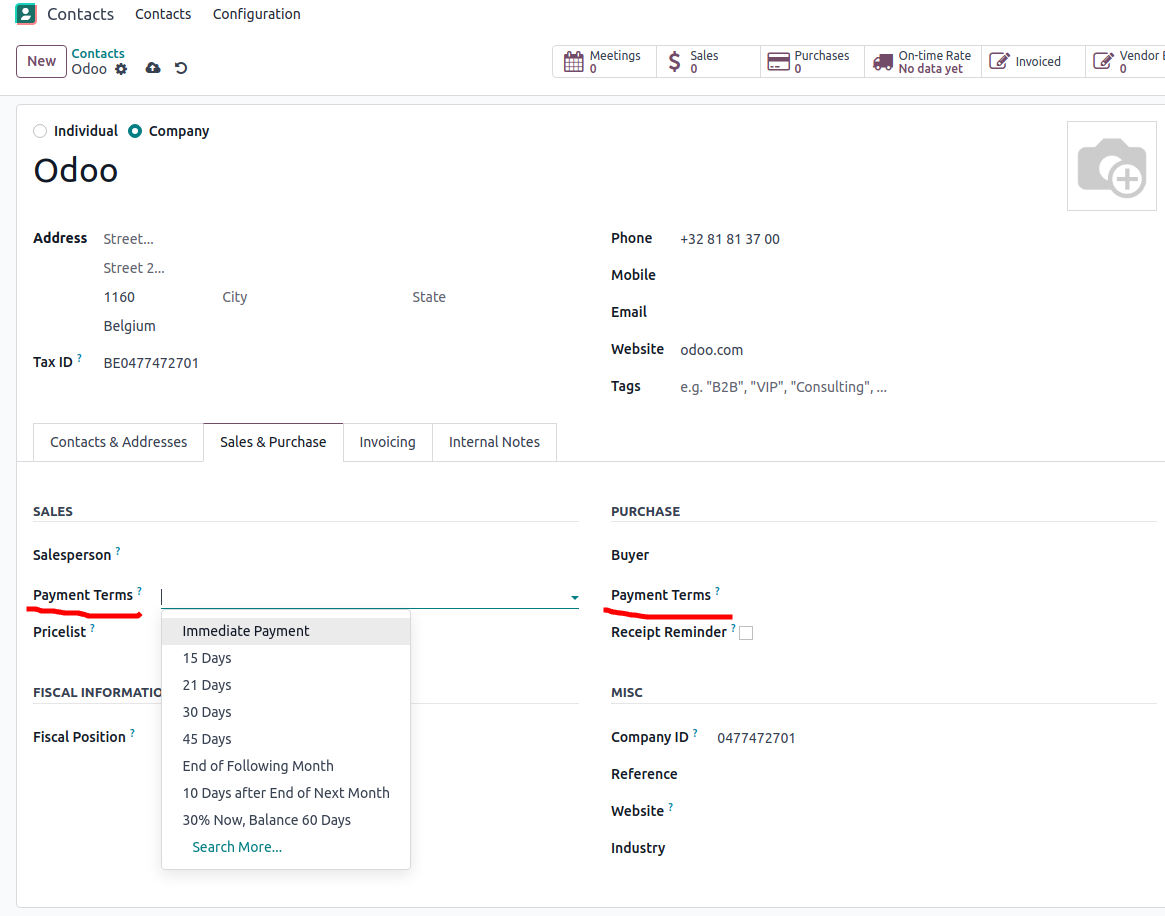Image resolution: width=1165 pixels, height=916 pixels.
Task: Choose 21 Days payment term
Action: coord(285,685)
